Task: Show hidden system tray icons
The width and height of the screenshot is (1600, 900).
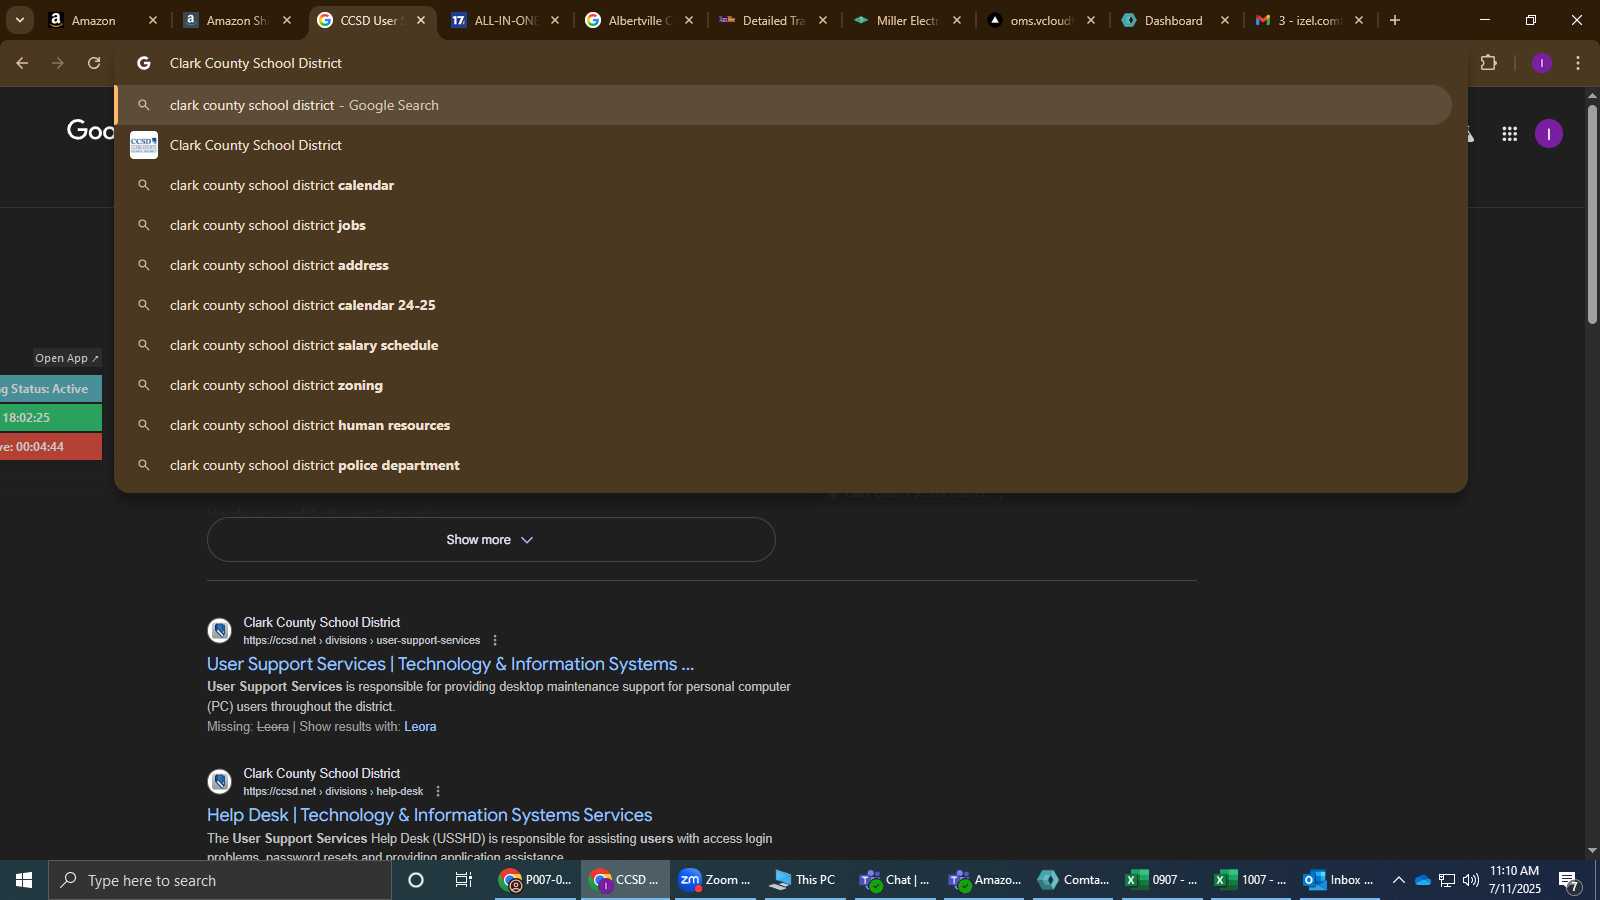Action: pyautogui.click(x=1399, y=880)
